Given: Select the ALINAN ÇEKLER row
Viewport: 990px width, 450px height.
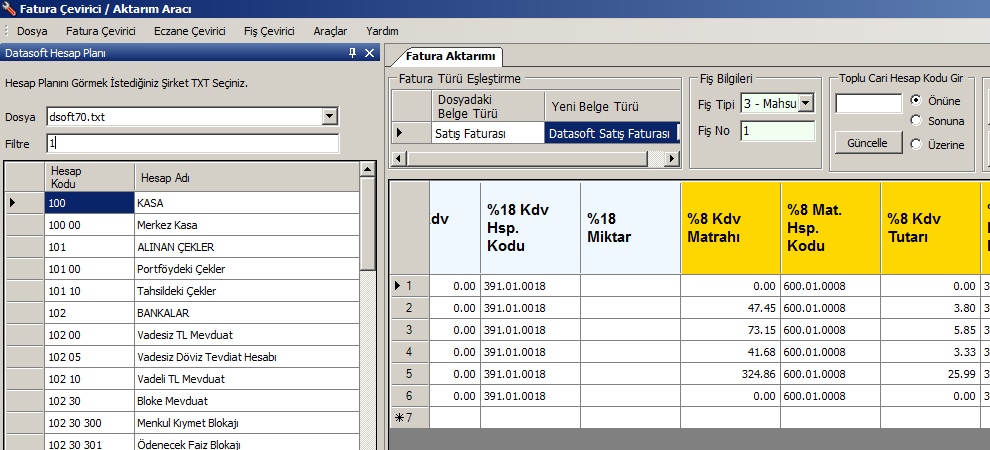Looking at the screenshot, I should (183, 247).
